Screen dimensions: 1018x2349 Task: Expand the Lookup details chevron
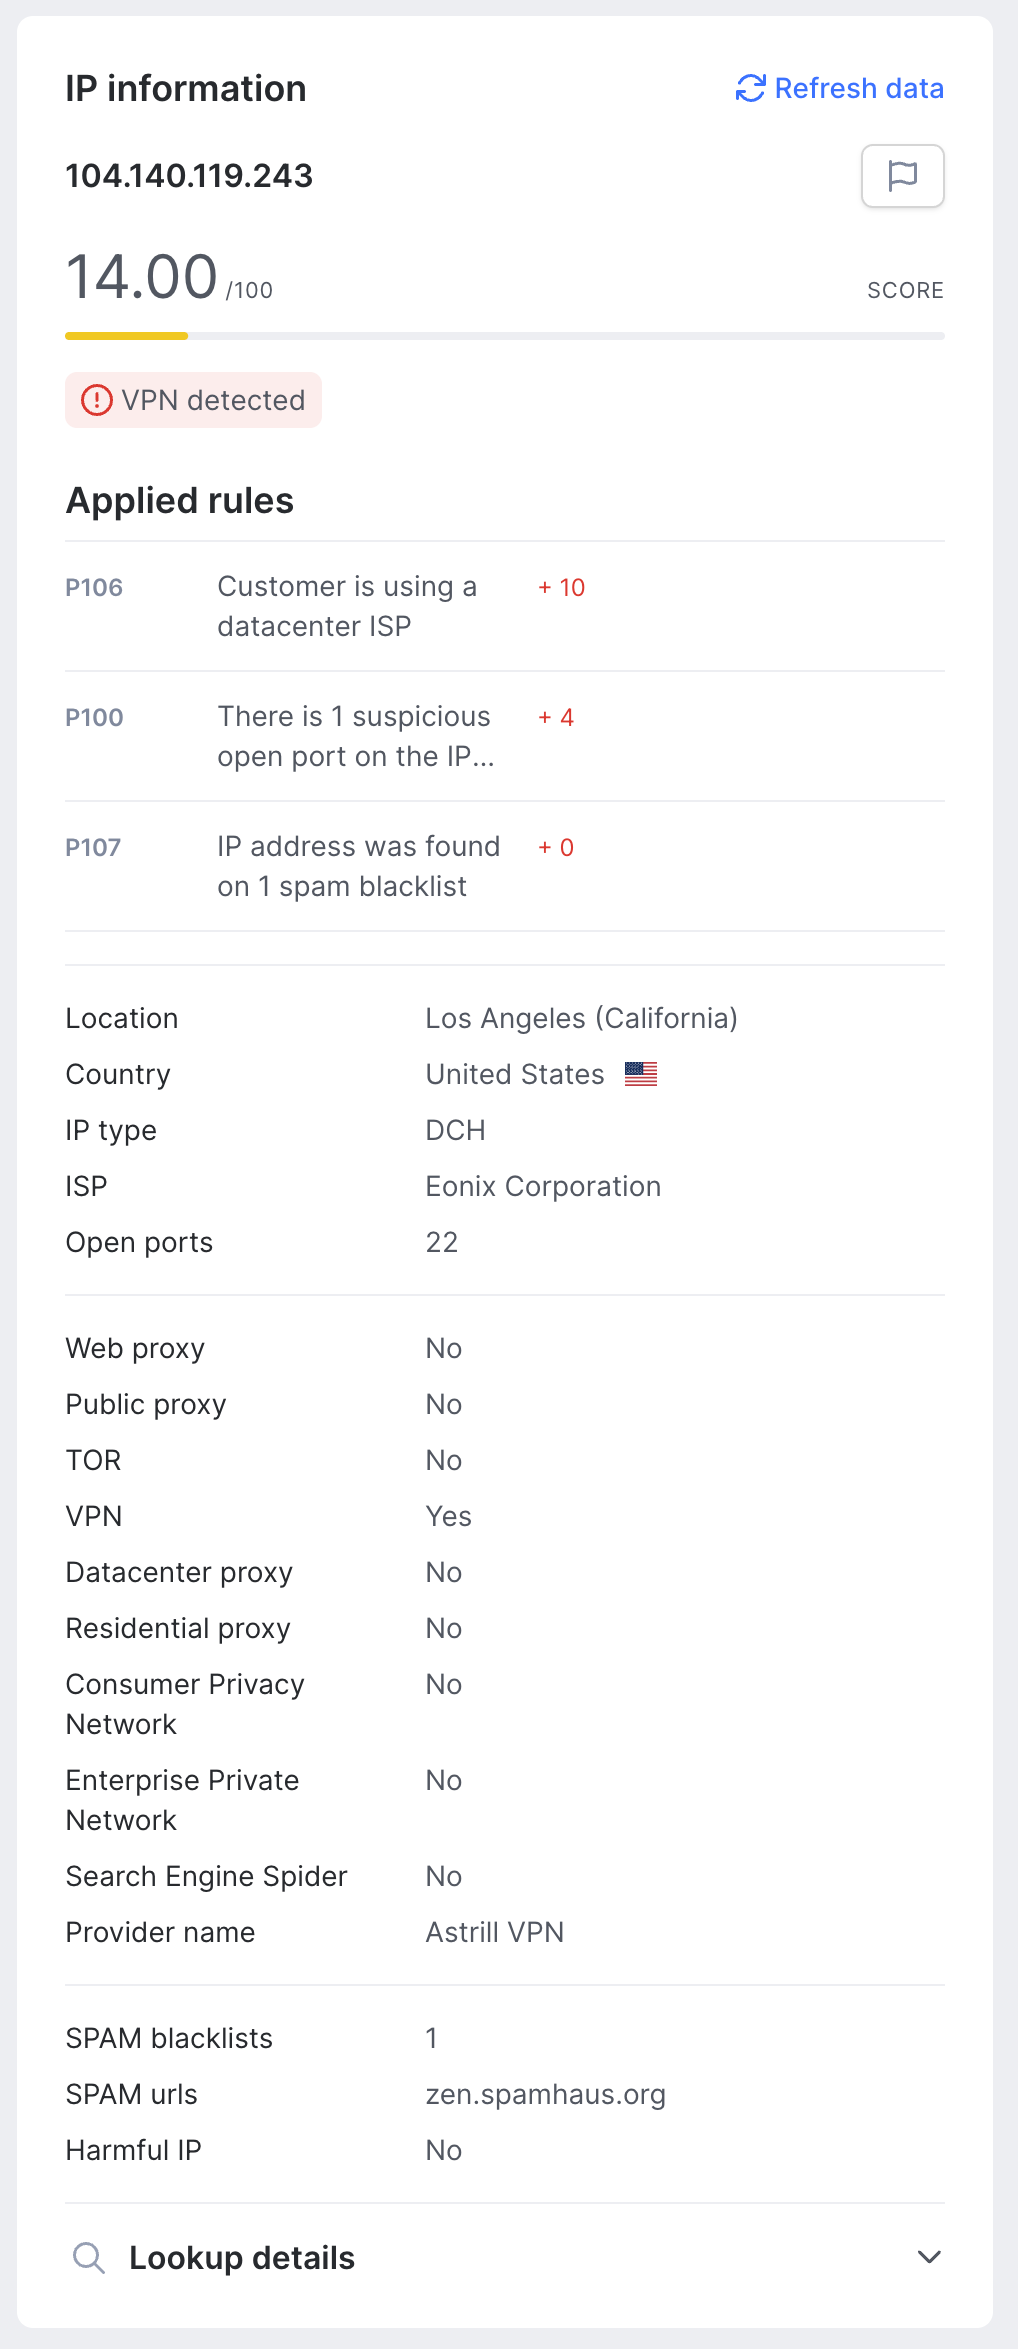(929, 2257)
